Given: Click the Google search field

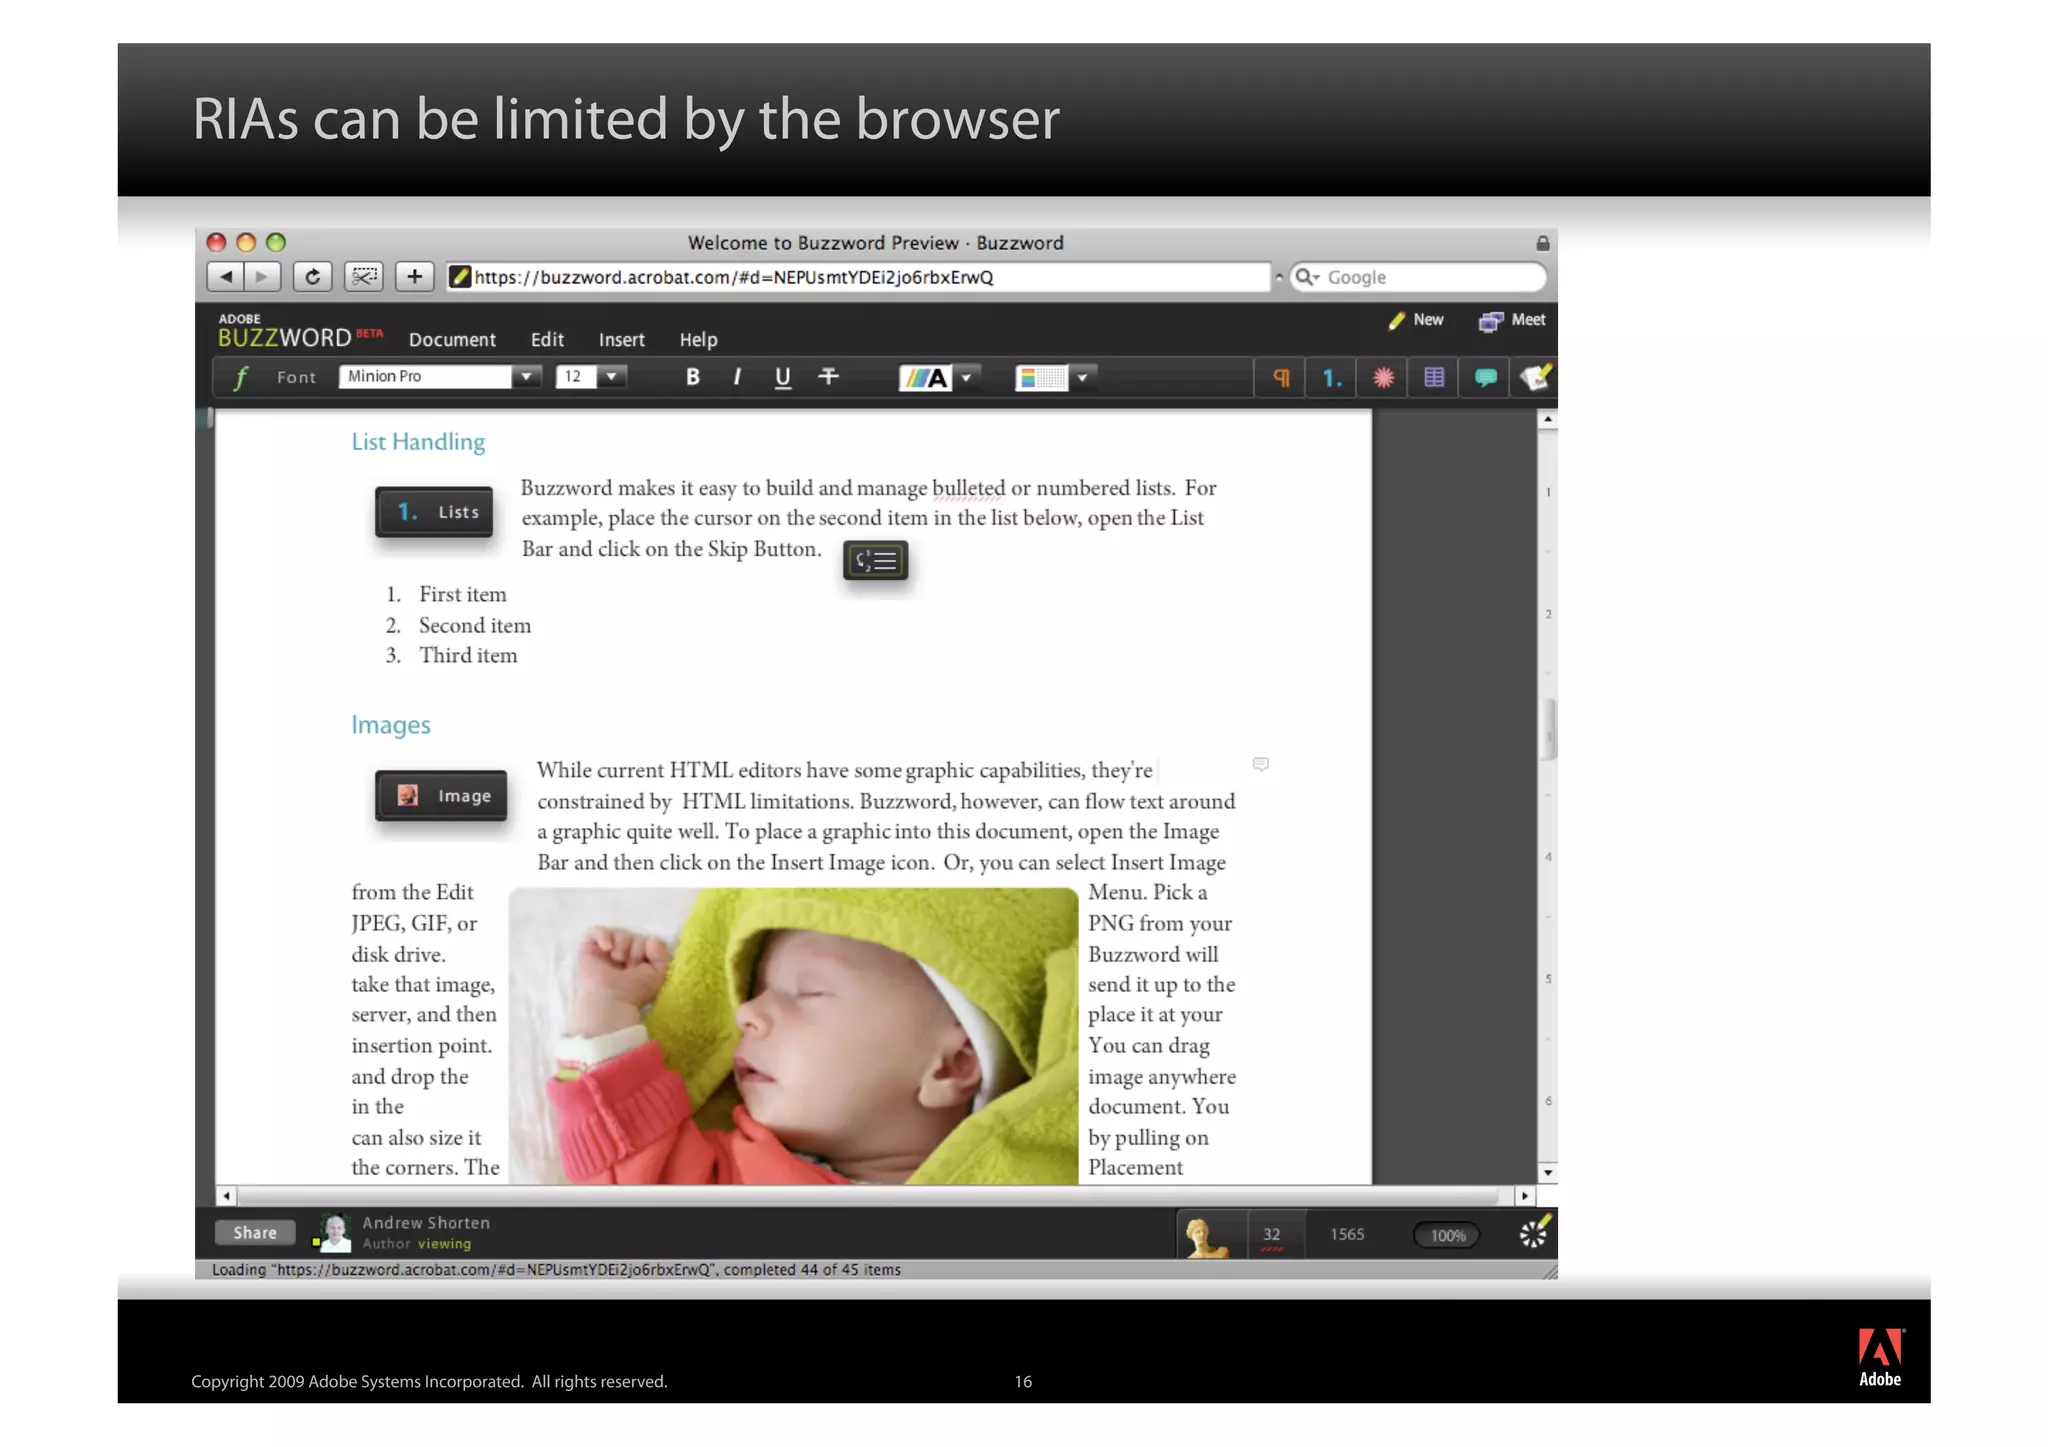Looking at the screenshot, I should 1418,277.
